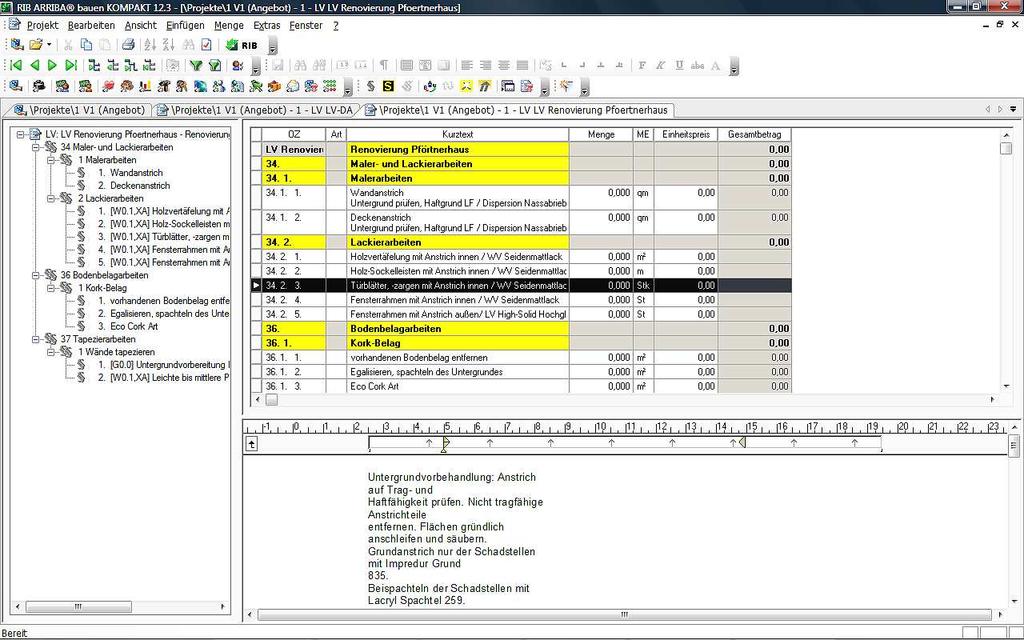Click the right indent marker on the ruler
This screenshot has height=640, width=1024.
click(x=743, y=443)
